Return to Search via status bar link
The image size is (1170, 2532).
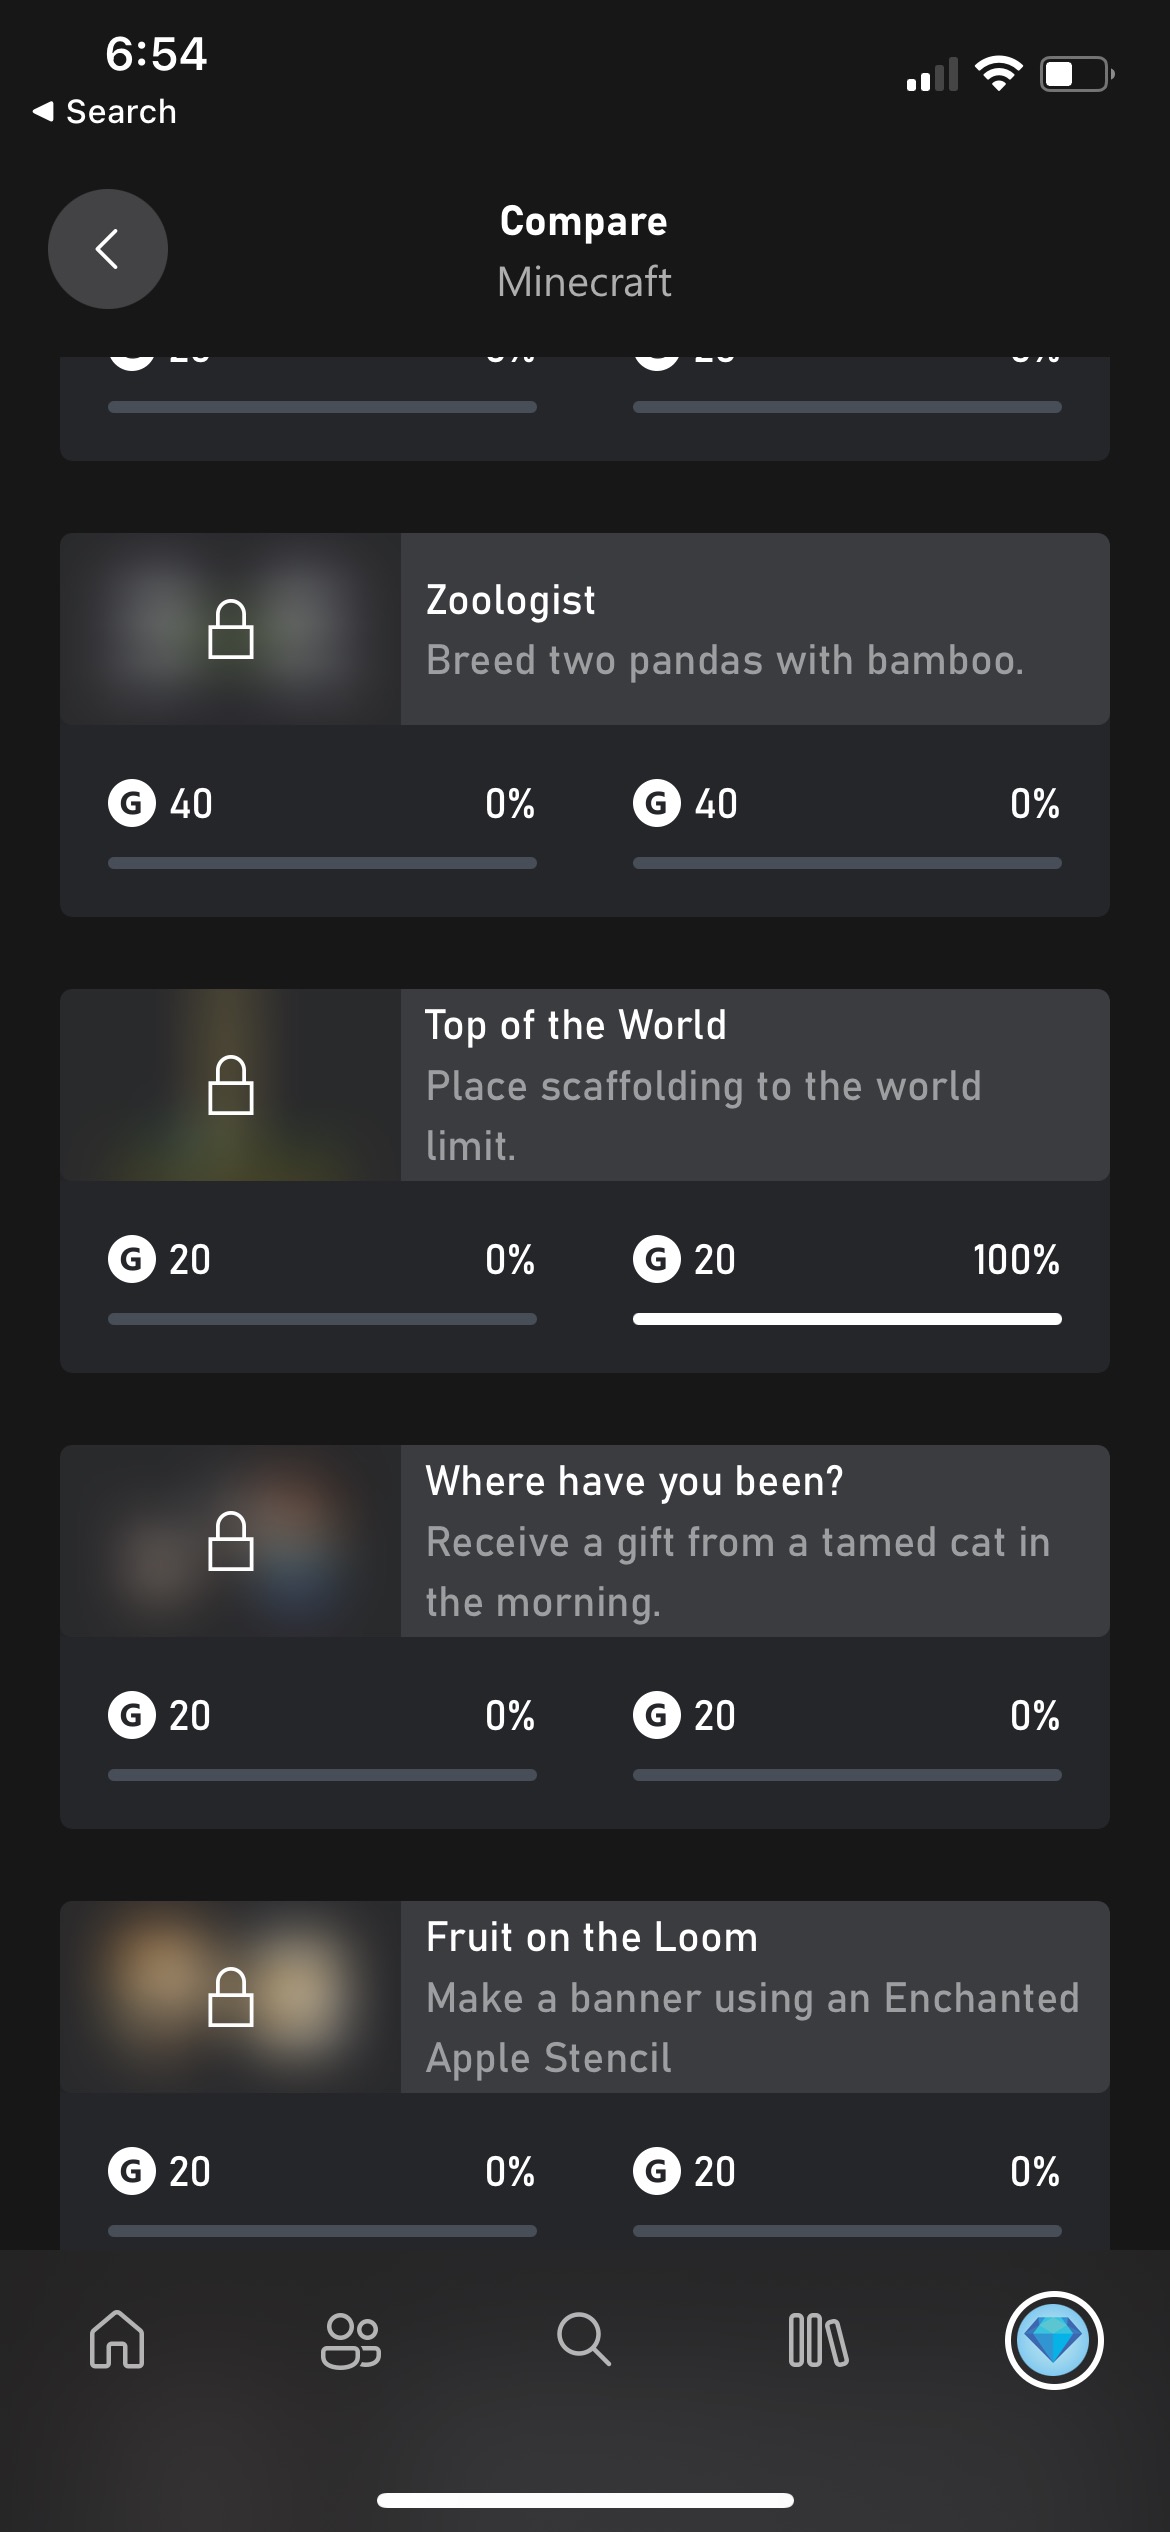(x=105, y=112)
